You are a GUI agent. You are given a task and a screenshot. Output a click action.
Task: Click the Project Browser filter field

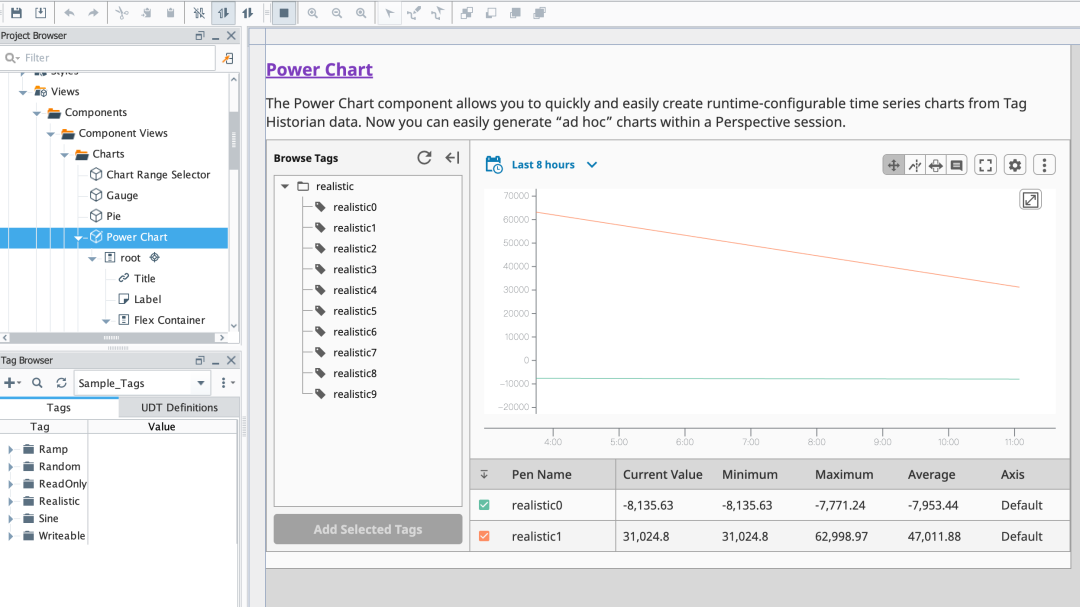(x=110, y=58)
